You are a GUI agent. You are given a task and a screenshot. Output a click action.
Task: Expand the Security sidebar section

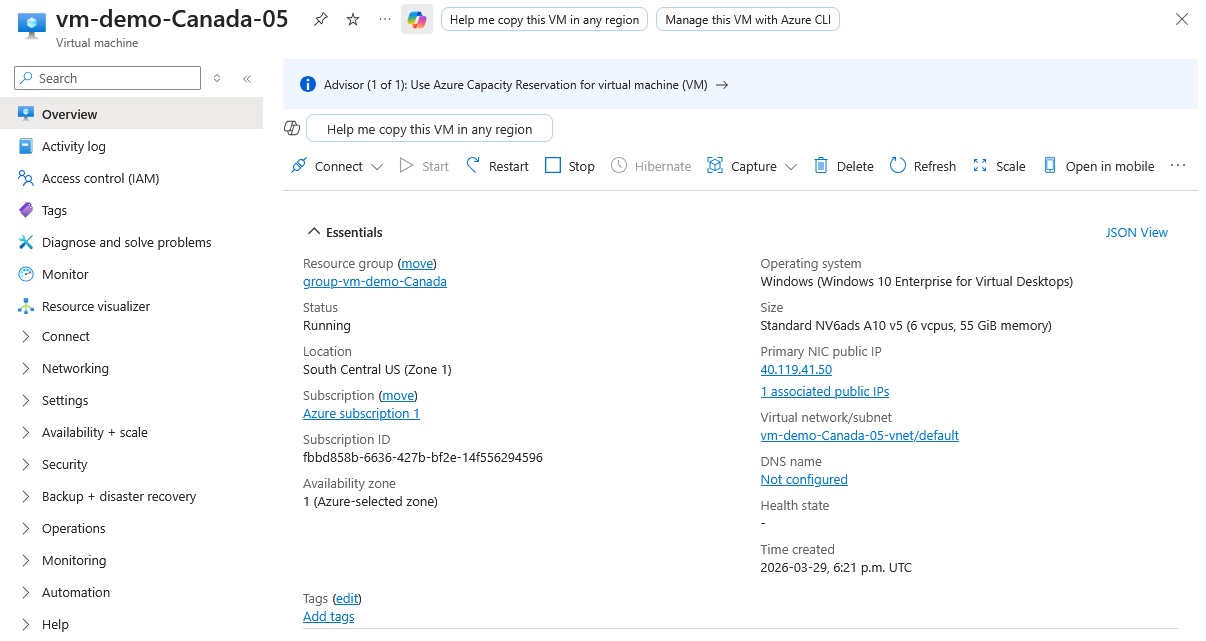click(x=65, y=464)
